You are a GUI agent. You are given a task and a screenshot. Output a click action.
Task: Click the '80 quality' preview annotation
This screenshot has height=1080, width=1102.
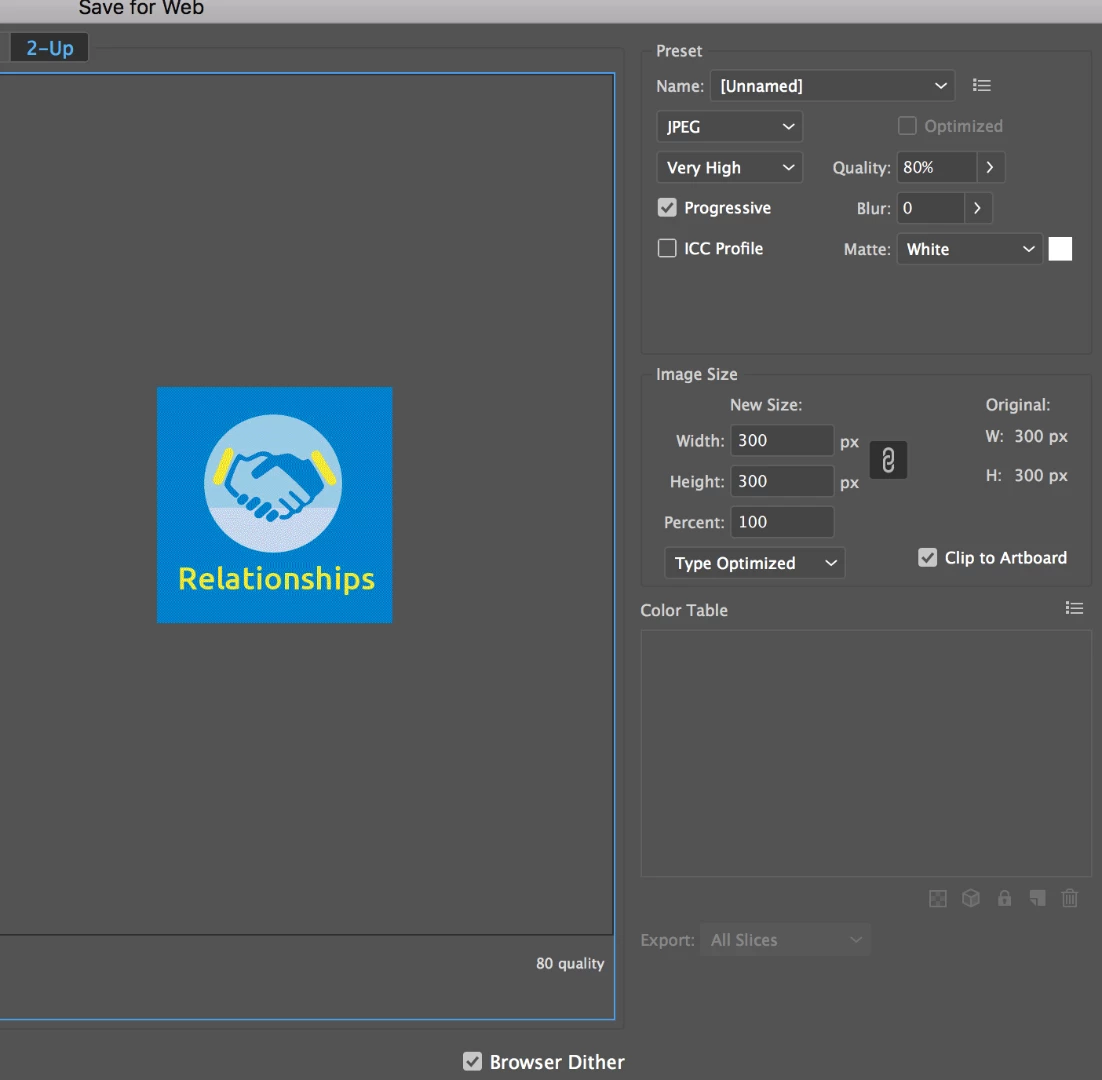570,963
